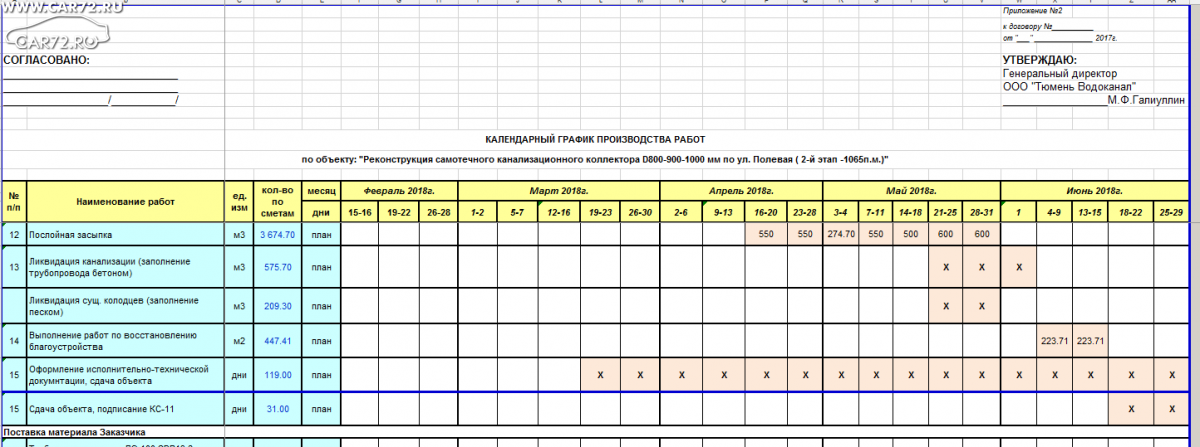Select the plan cell with value 274.70
This screenshot has width=1200, height=447.
pos(840,234)
